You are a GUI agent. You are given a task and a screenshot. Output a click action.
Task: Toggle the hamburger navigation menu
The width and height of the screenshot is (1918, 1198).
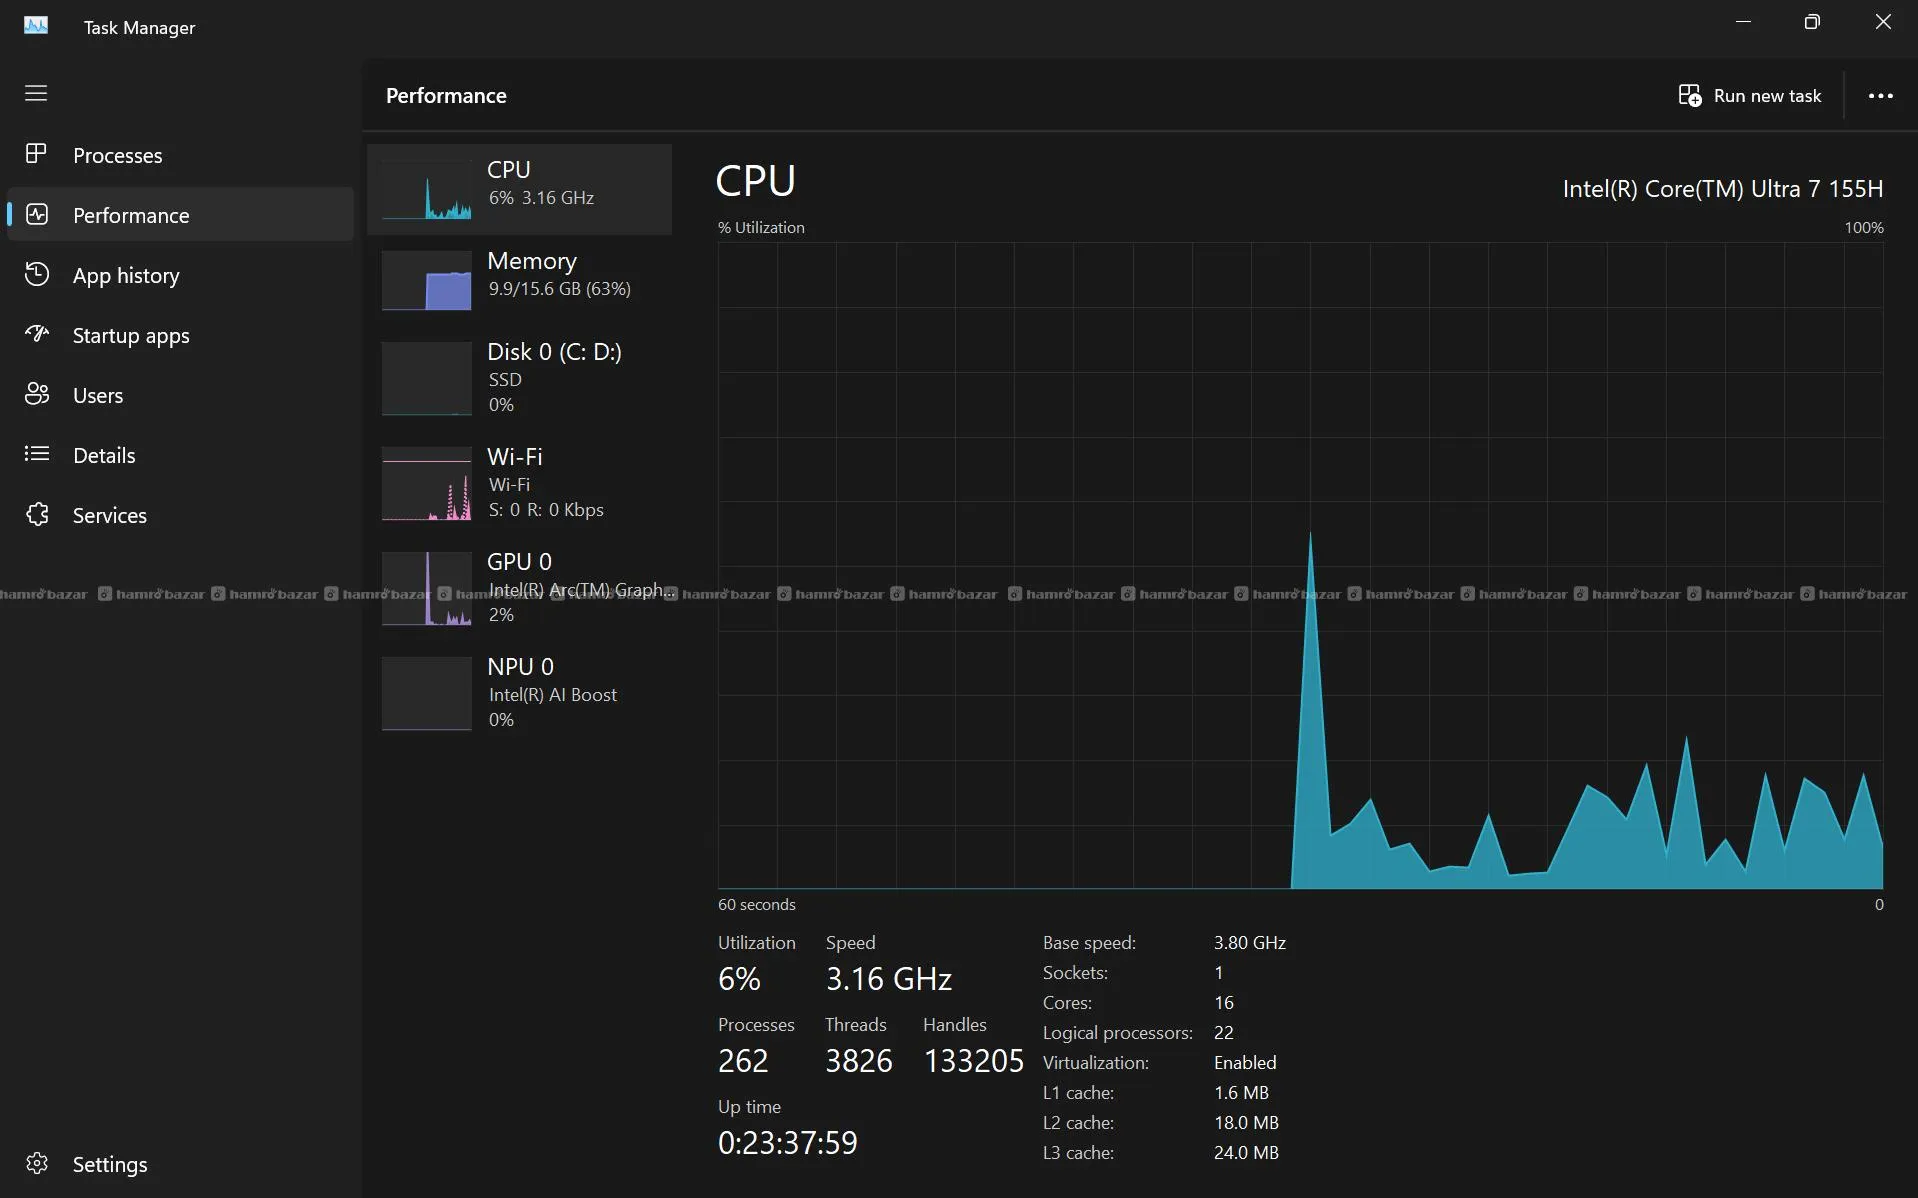(x=36, y=93)
